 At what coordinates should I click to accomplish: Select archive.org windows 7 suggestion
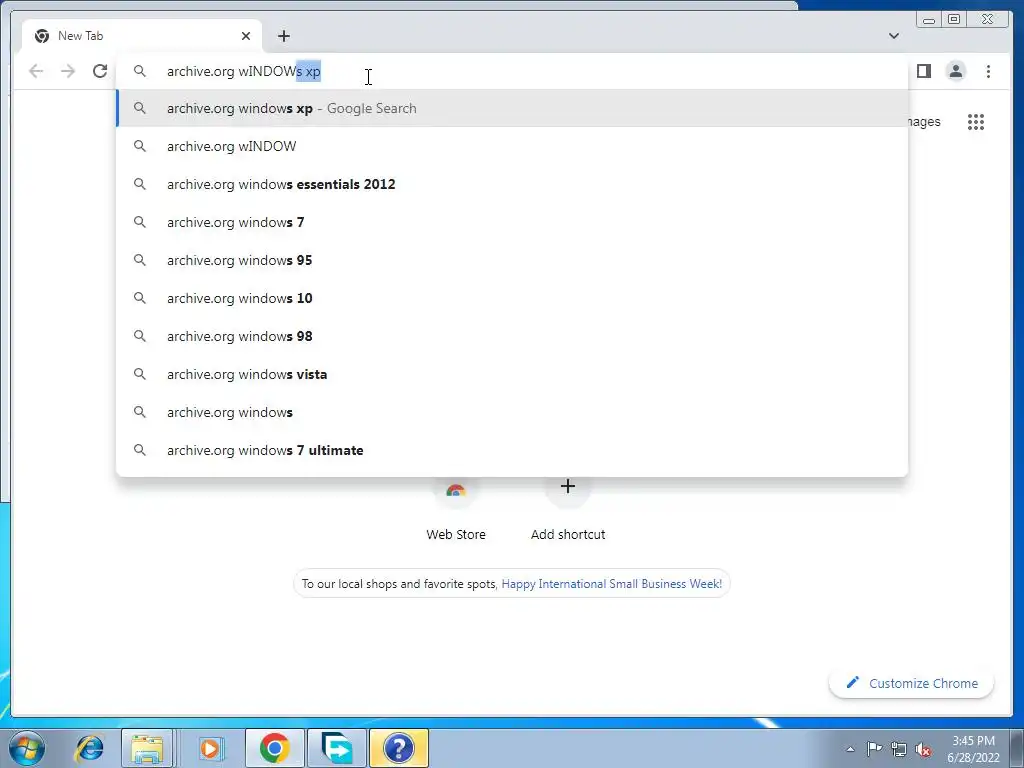click(x=512, y=222)
